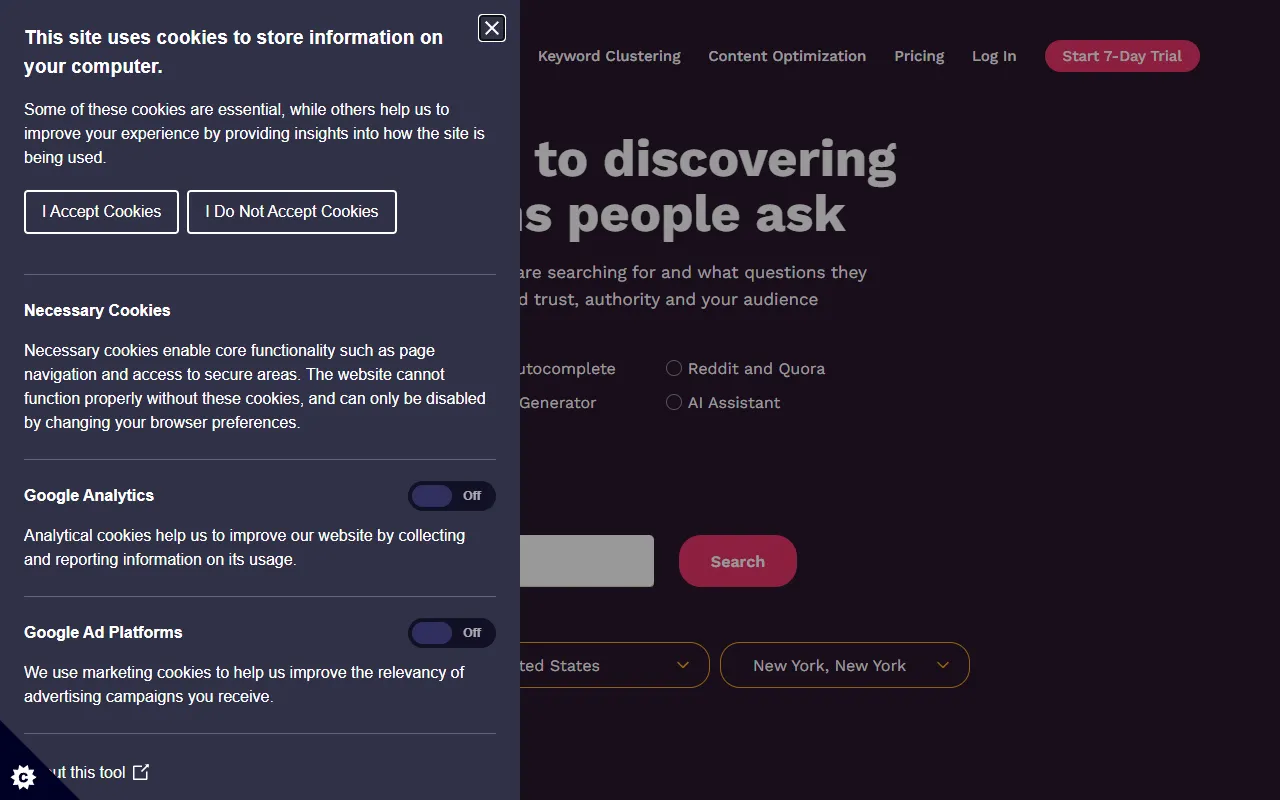Click the Necessary Cookies heading
Image resolution: width=1280 pixels, height=800 pixels.
tap(97, 310)
